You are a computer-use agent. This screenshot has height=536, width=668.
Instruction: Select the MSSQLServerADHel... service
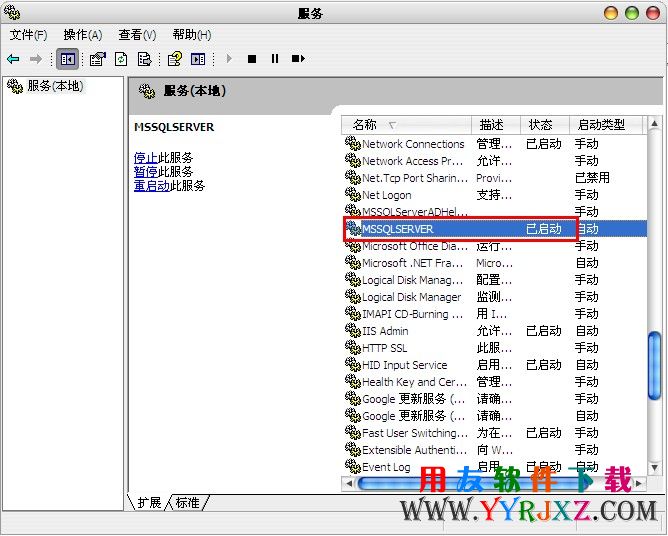click(495, 212)
